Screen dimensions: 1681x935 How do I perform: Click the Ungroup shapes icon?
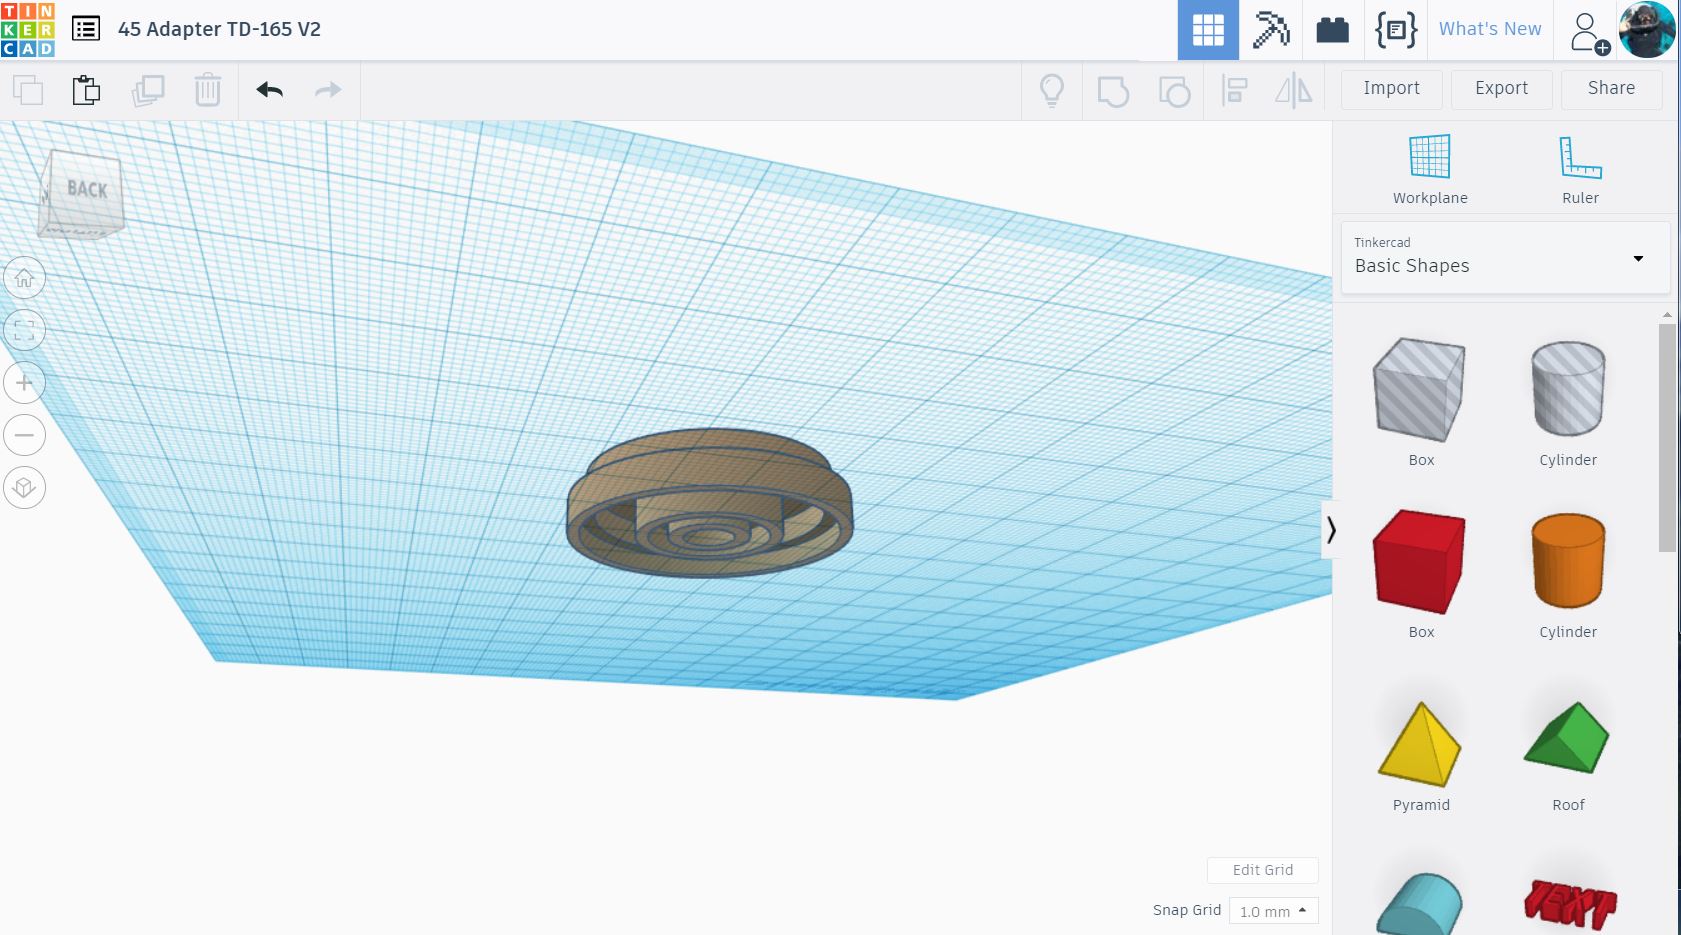coord(1174,91)
